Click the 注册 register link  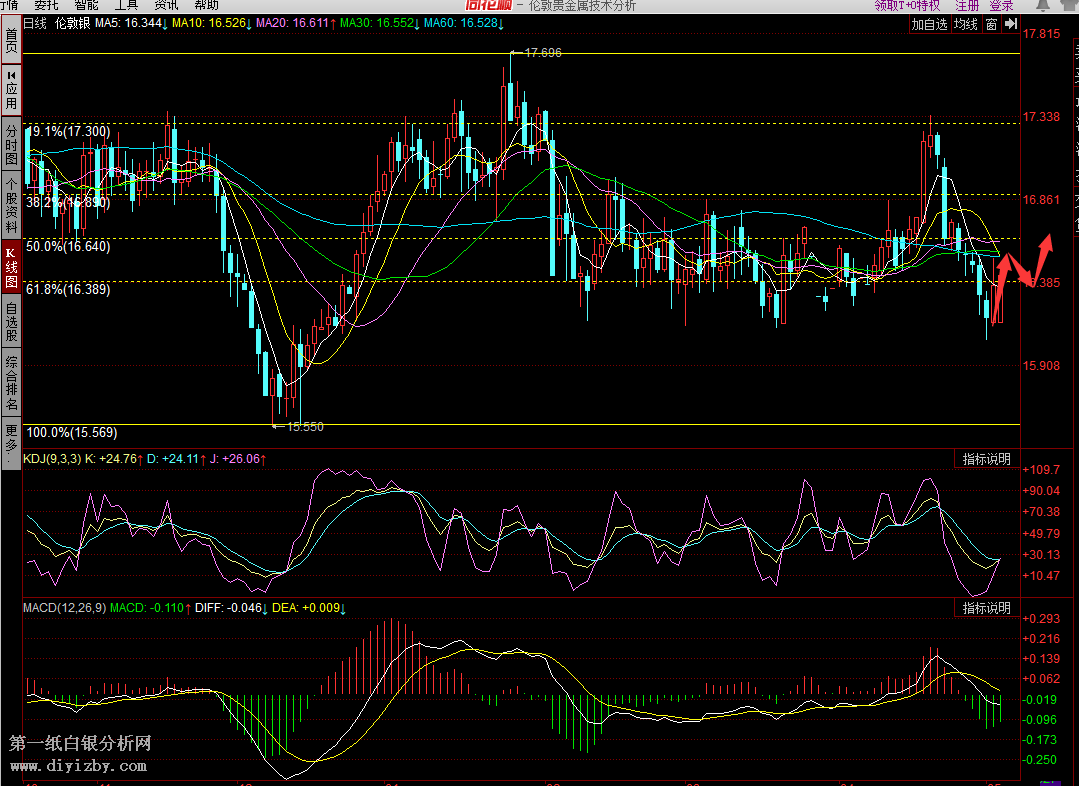click(967, 5)
